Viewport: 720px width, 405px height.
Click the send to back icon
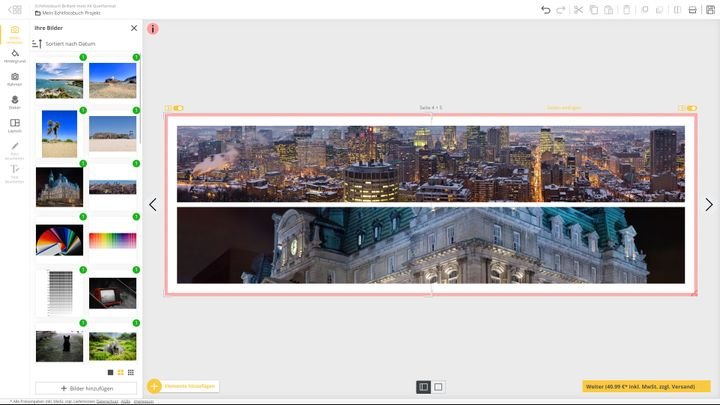(659, 10)
